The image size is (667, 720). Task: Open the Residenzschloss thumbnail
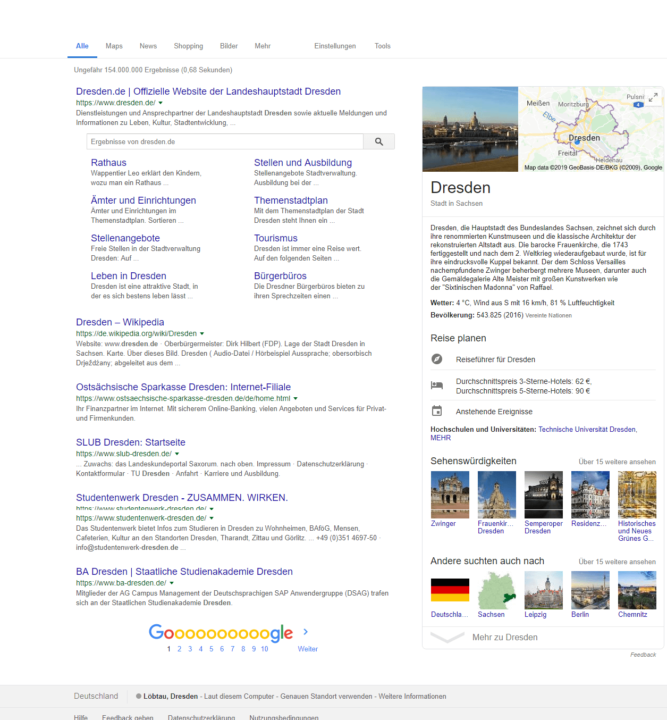590,495
